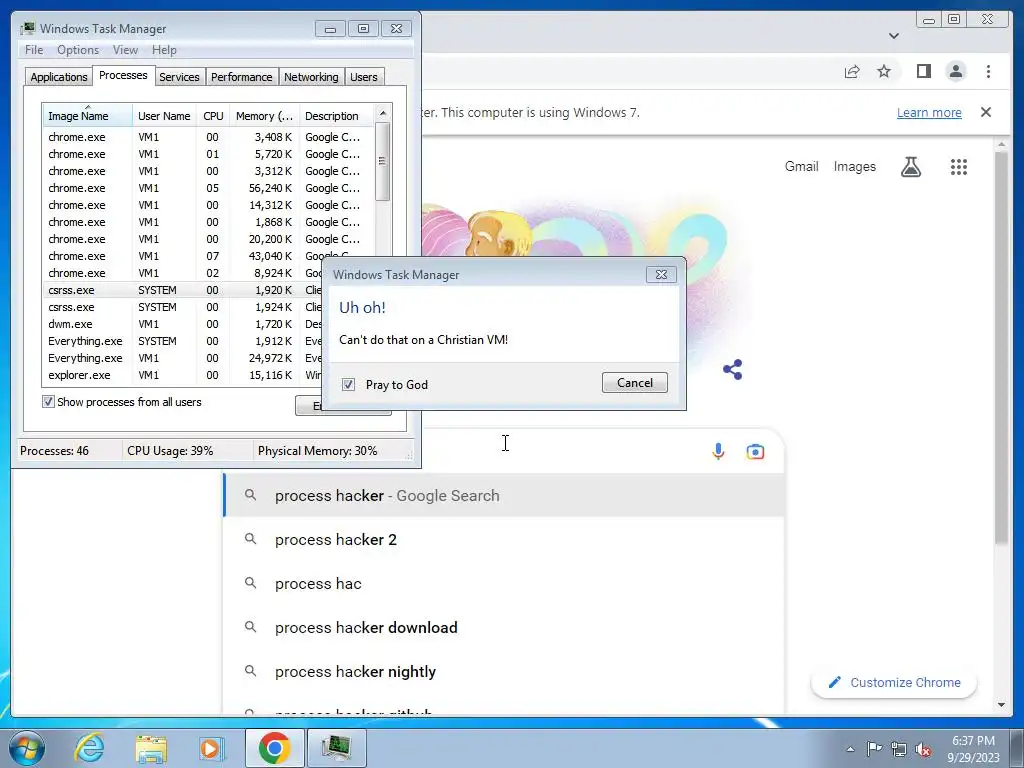Sort processes by User Name column

(164, 116)
